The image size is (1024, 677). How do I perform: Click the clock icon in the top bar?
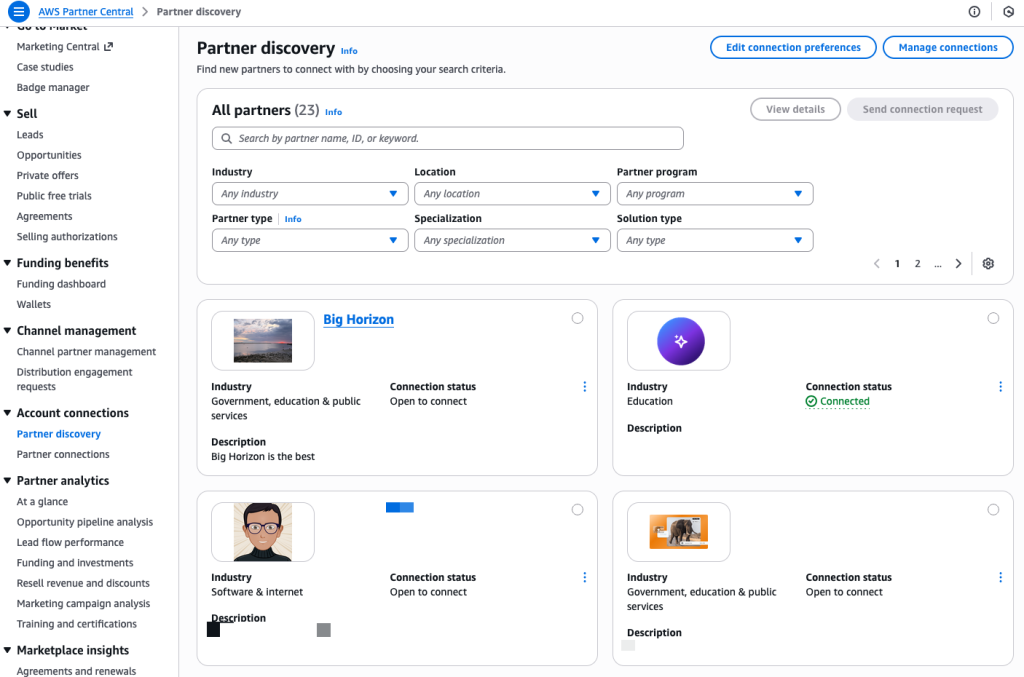[x=1008, y=11]
